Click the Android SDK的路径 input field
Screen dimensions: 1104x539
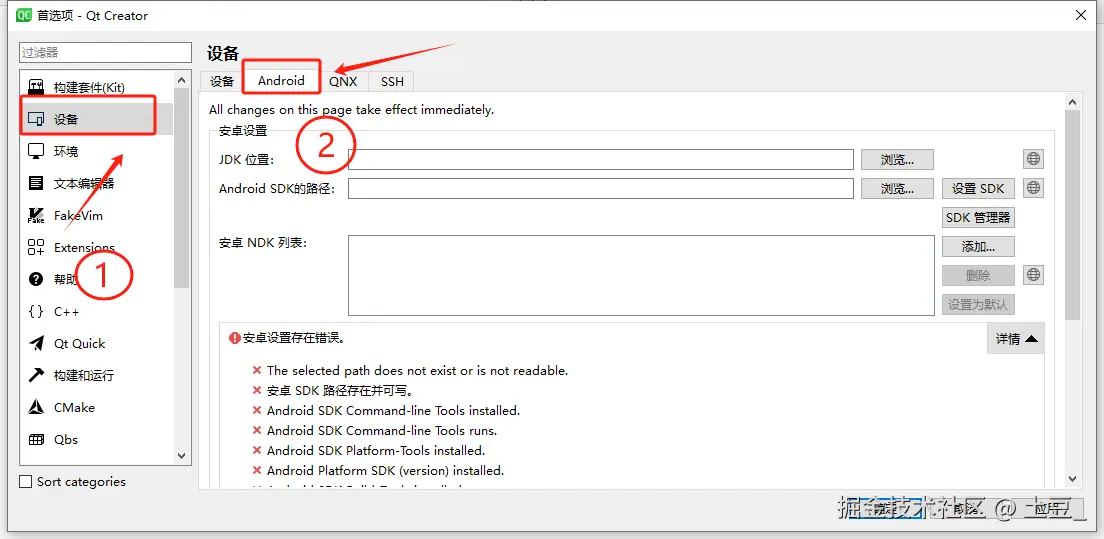[x=601, y=189]
